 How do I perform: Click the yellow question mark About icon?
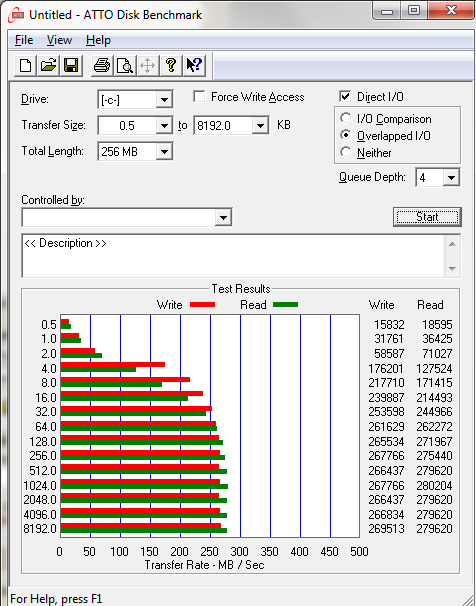pos(171,65)
